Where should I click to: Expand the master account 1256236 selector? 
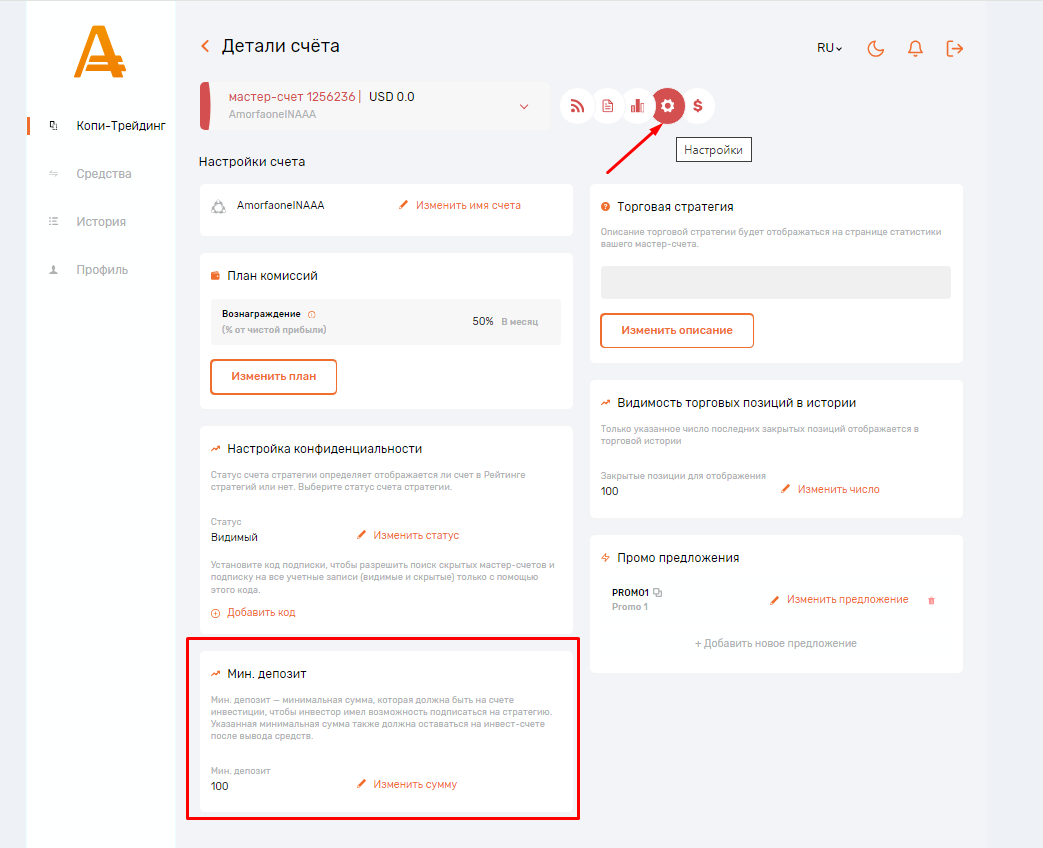(524, 106)
